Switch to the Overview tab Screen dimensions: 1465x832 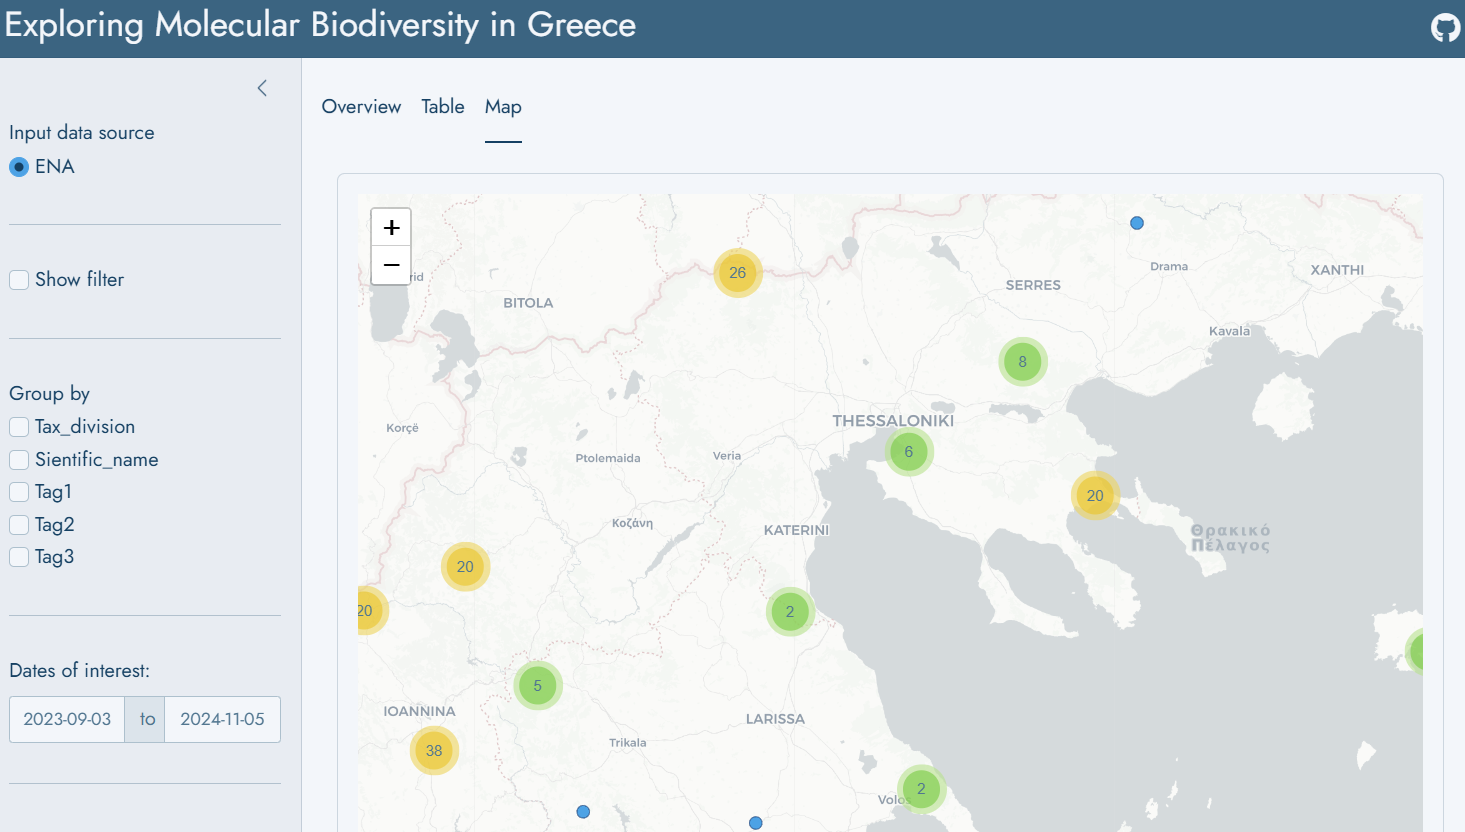tap(361, 107)
